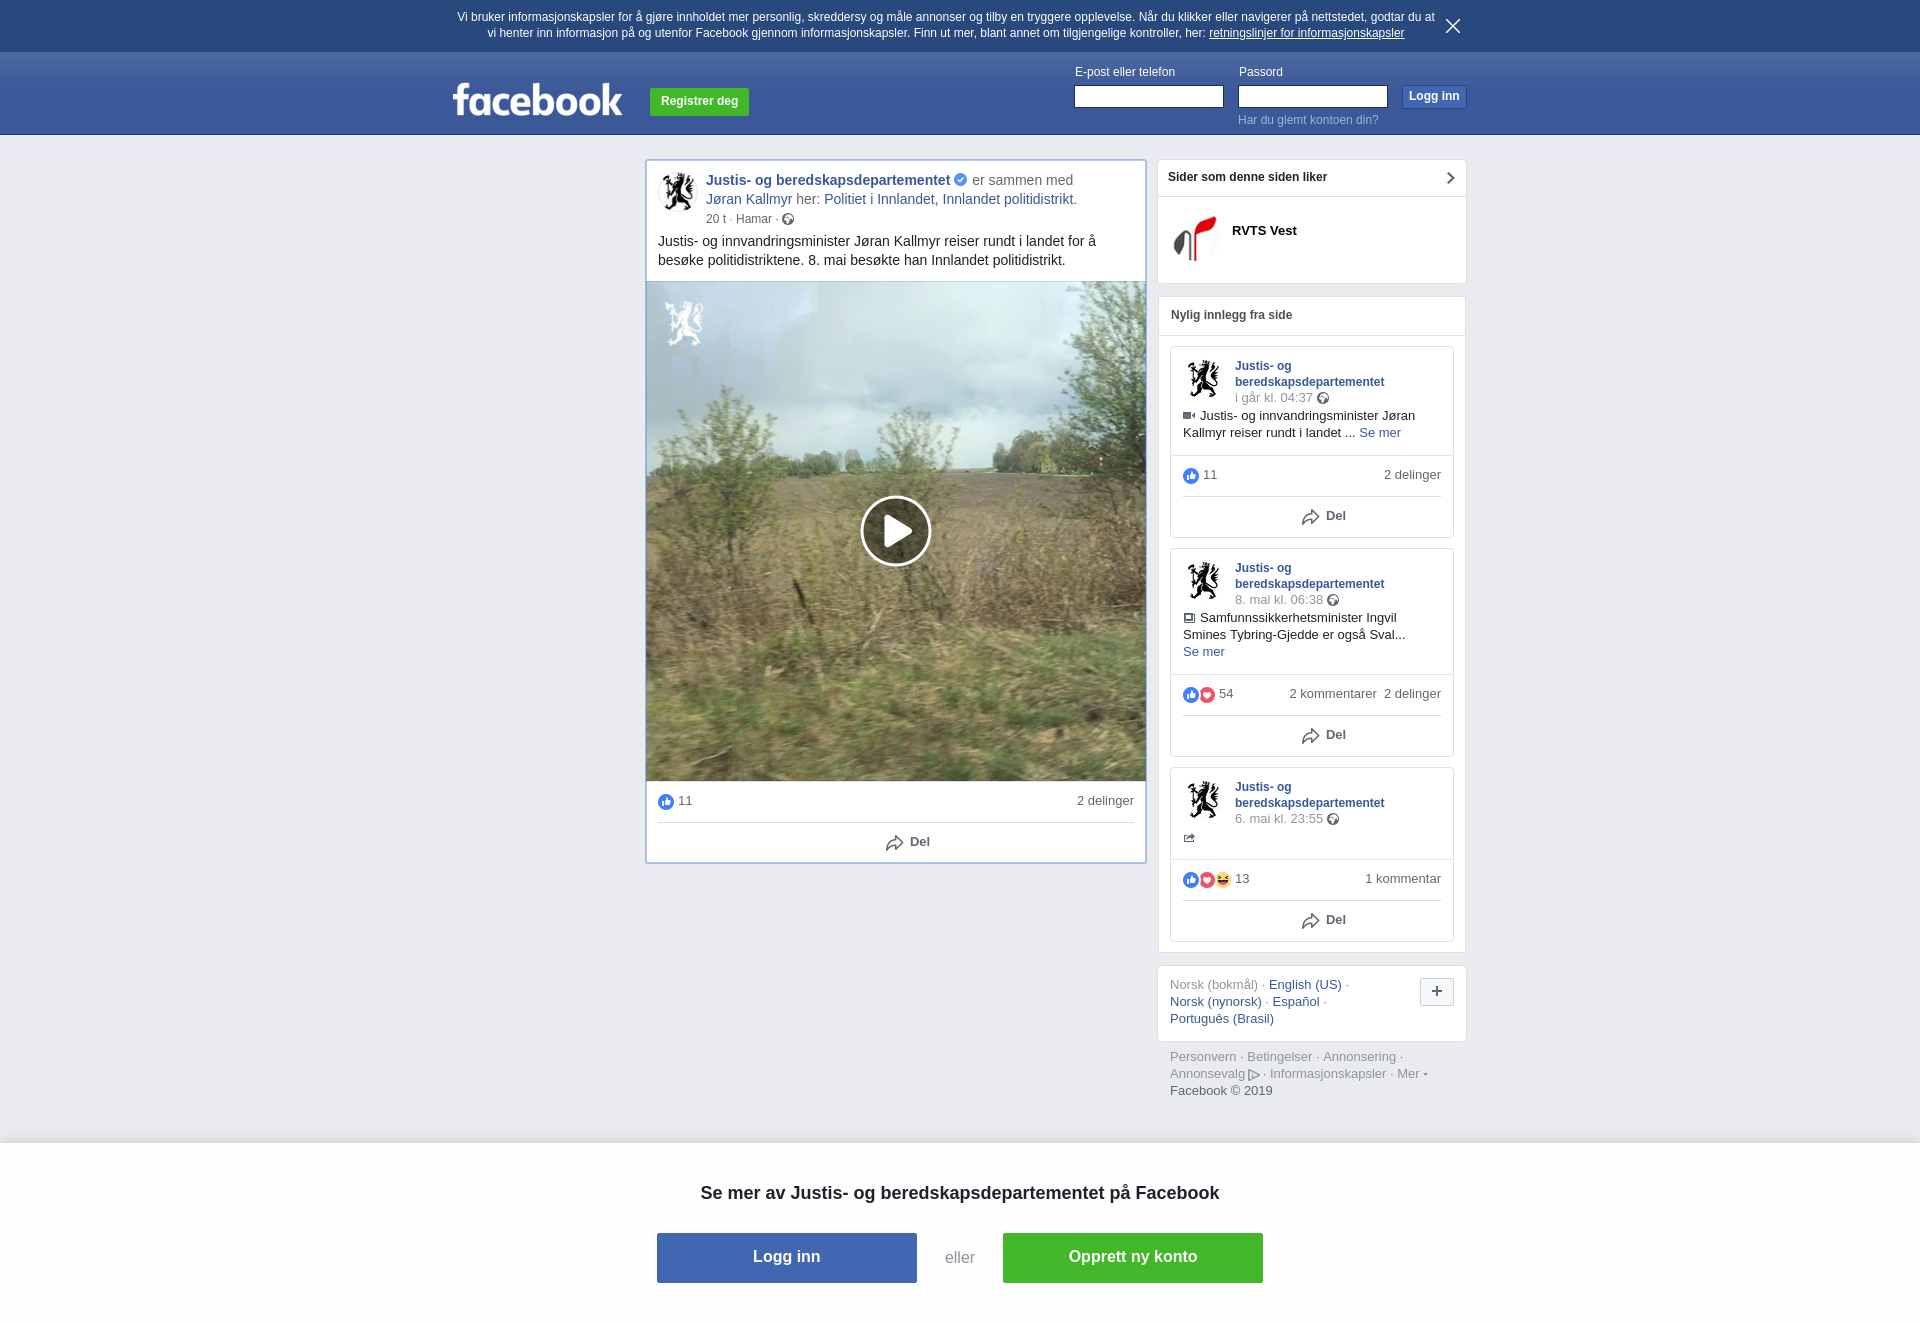This screenshot has height=1323, width=1920.
Task: Click Se mer in the i går sidebar post
Action: (x=1380, y=433)
